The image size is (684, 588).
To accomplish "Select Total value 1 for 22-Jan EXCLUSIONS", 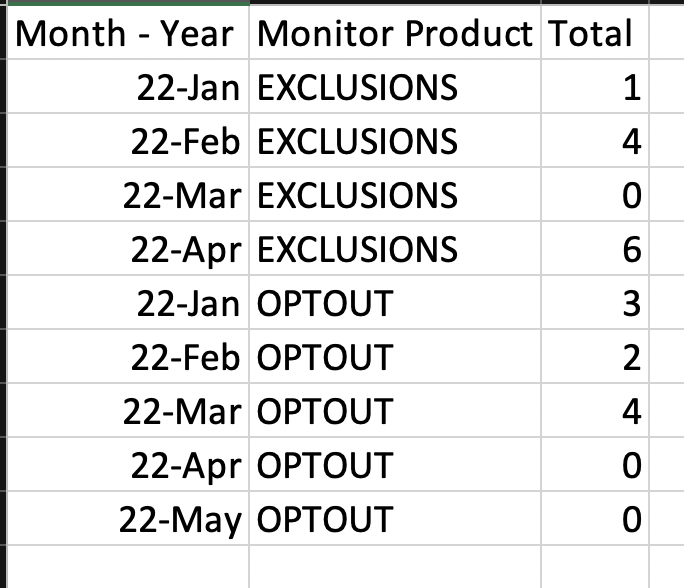I will pos(595,86).
